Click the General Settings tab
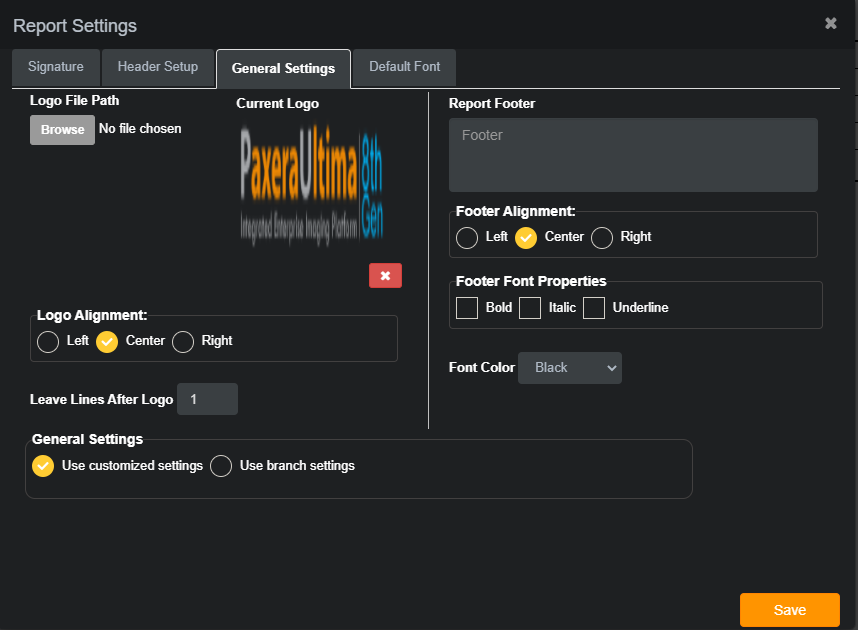Screen dimensions: 858x630 coord(283,69)
